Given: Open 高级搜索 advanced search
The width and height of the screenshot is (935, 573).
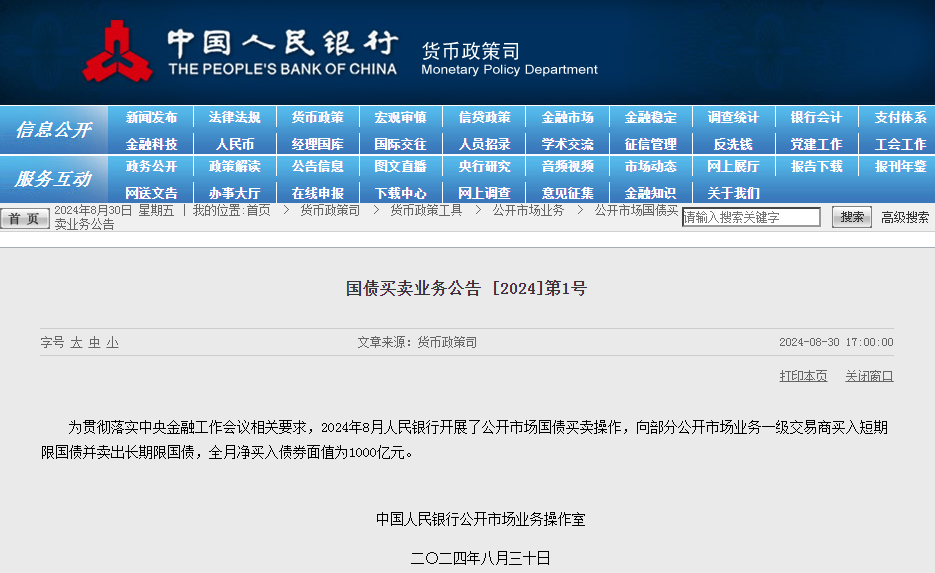Looking at the screenshot, I should pyautogui.click(x=905, y=218).
